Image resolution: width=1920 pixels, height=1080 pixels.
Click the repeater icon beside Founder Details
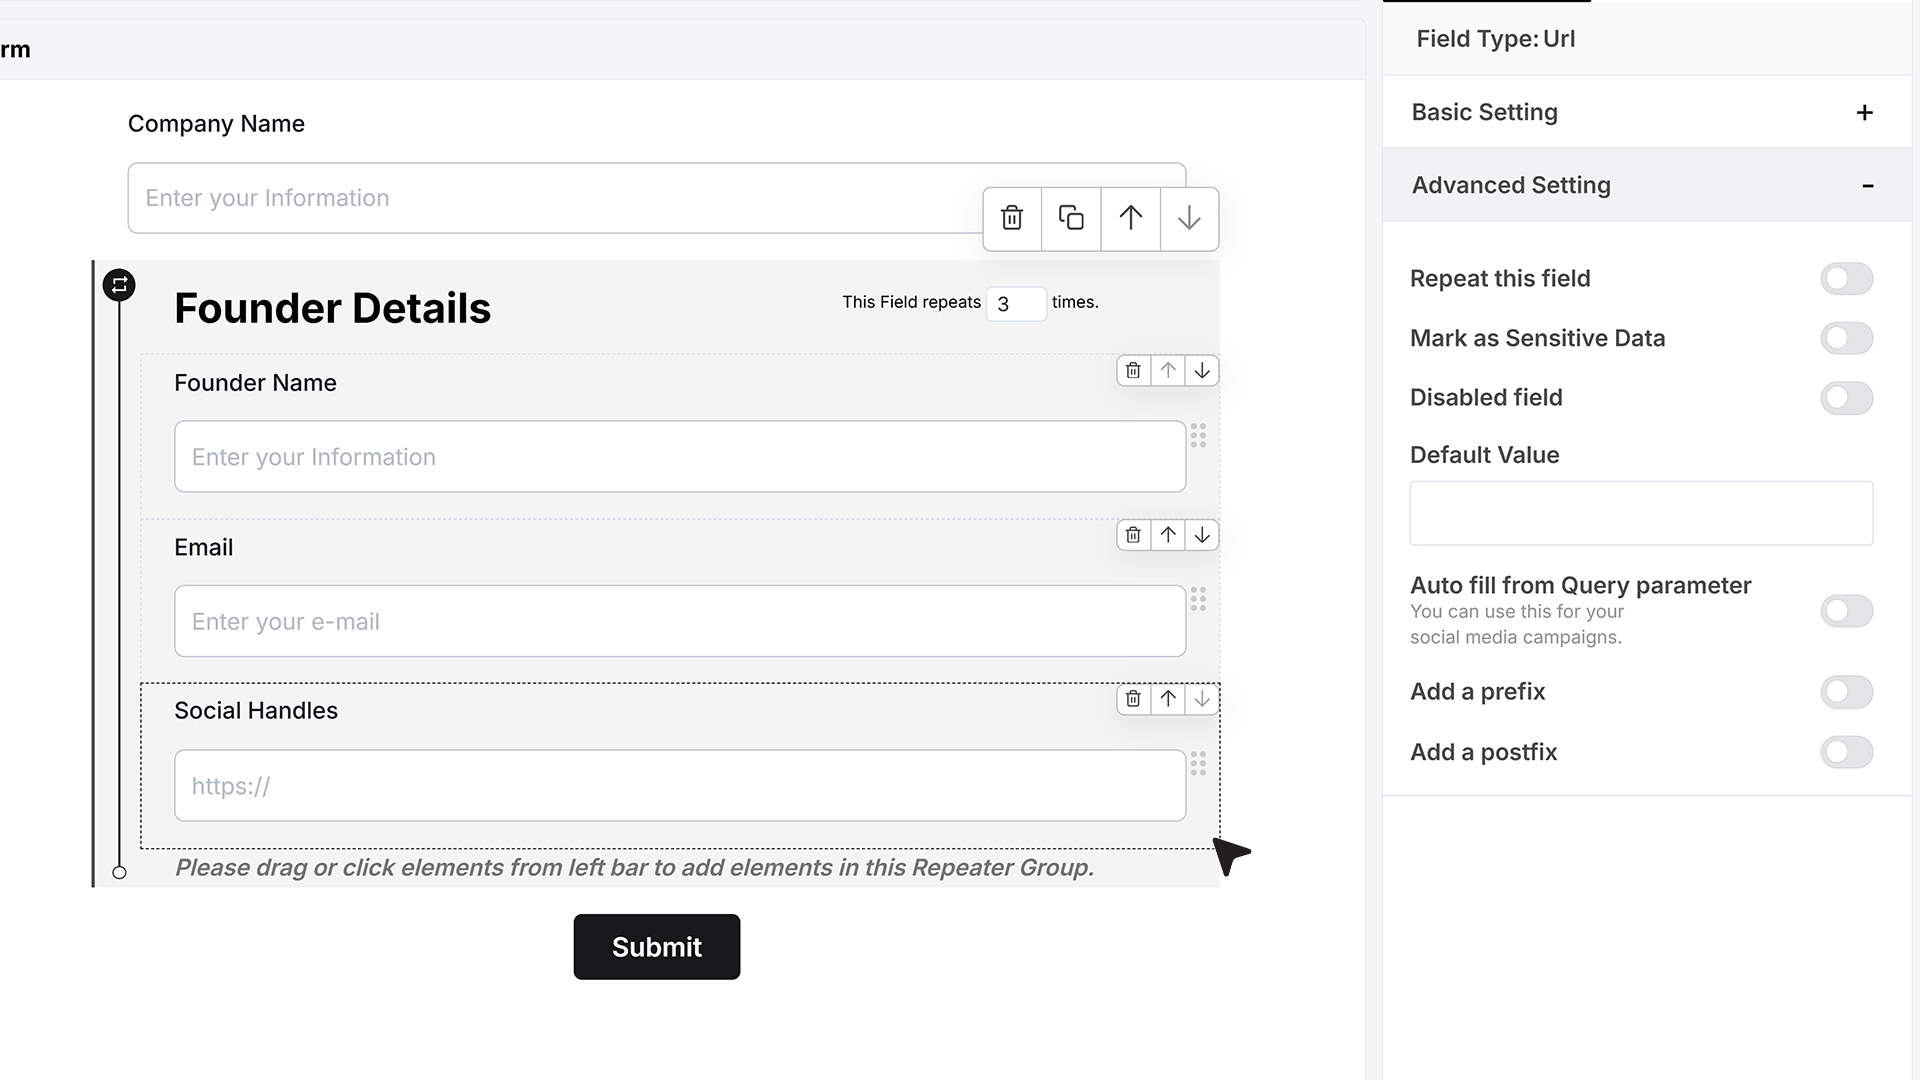tap(119, 285)
